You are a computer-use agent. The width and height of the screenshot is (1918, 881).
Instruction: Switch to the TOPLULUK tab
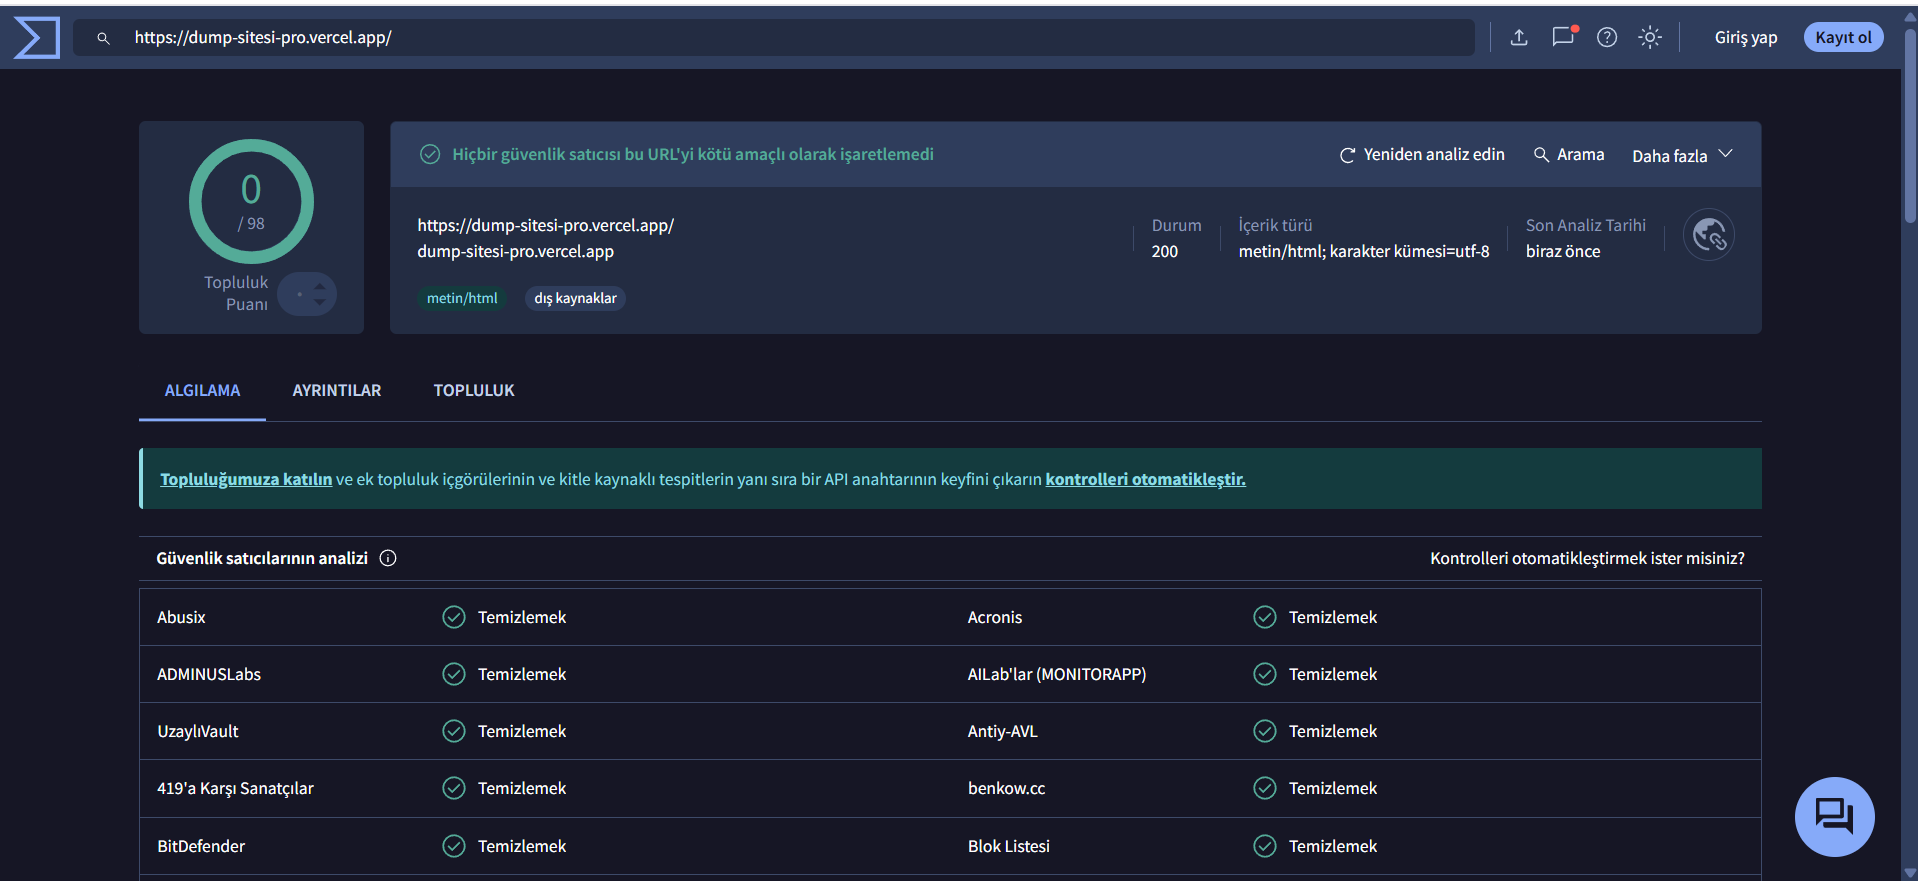(474, 390)
